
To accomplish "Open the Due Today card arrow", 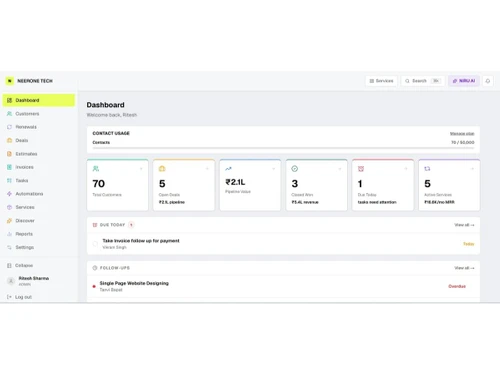I will coord(406,169).
